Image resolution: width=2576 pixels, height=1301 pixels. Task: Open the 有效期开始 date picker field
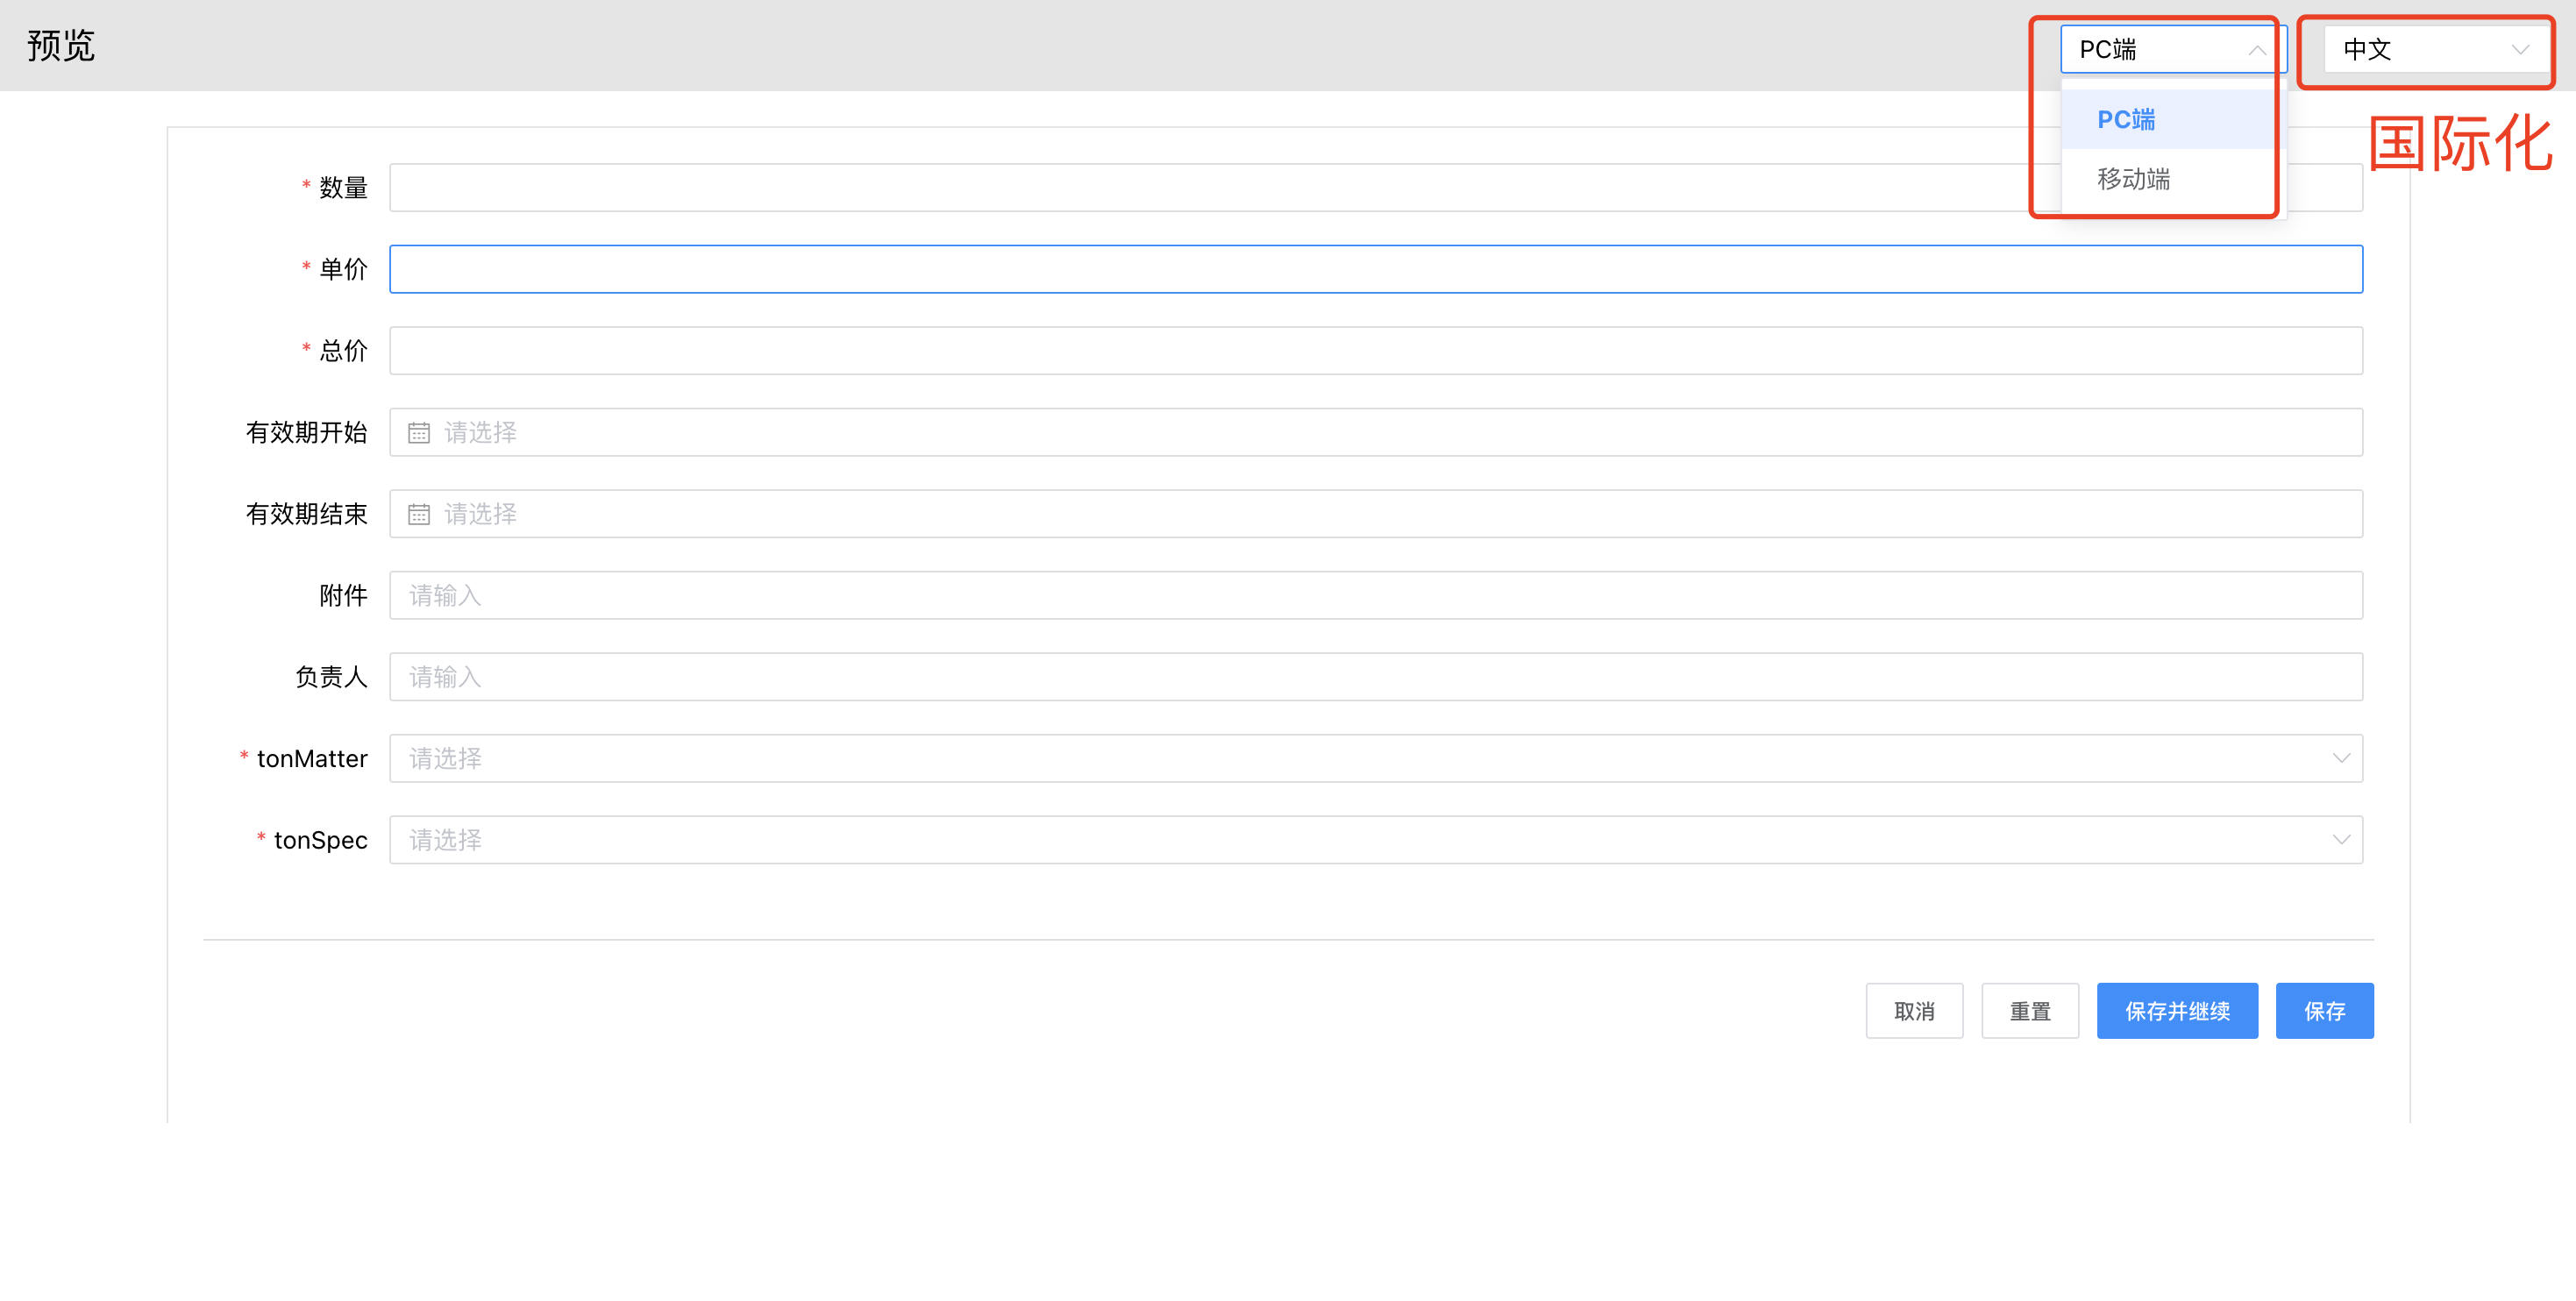pyautogui.click(x=1375, y=433)
